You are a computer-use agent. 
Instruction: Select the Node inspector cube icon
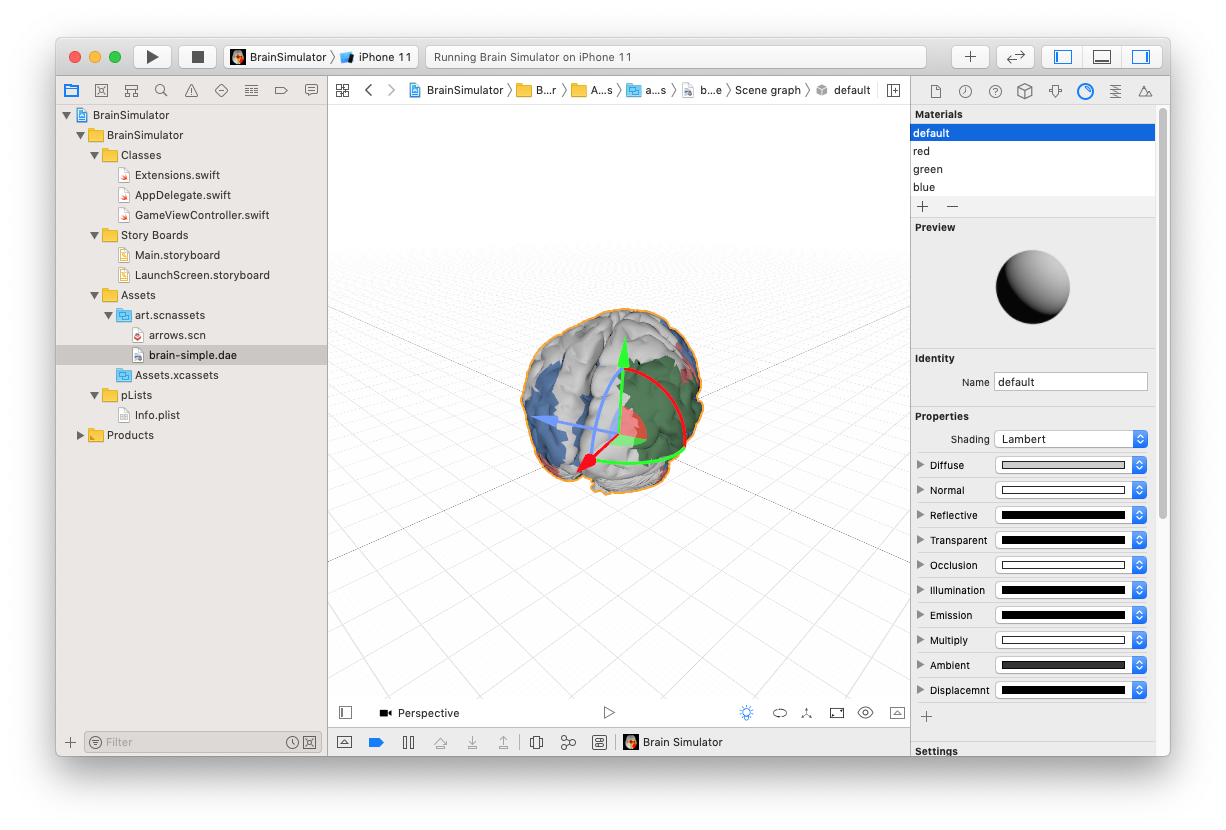point(1025,90)
